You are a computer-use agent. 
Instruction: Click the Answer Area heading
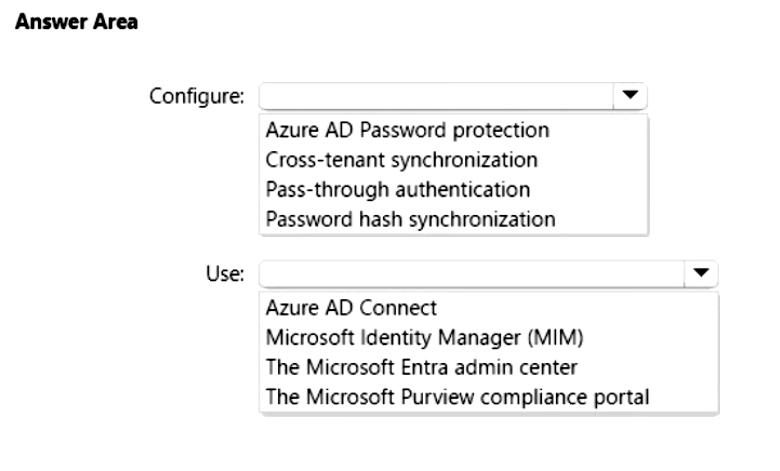(76, 22)
